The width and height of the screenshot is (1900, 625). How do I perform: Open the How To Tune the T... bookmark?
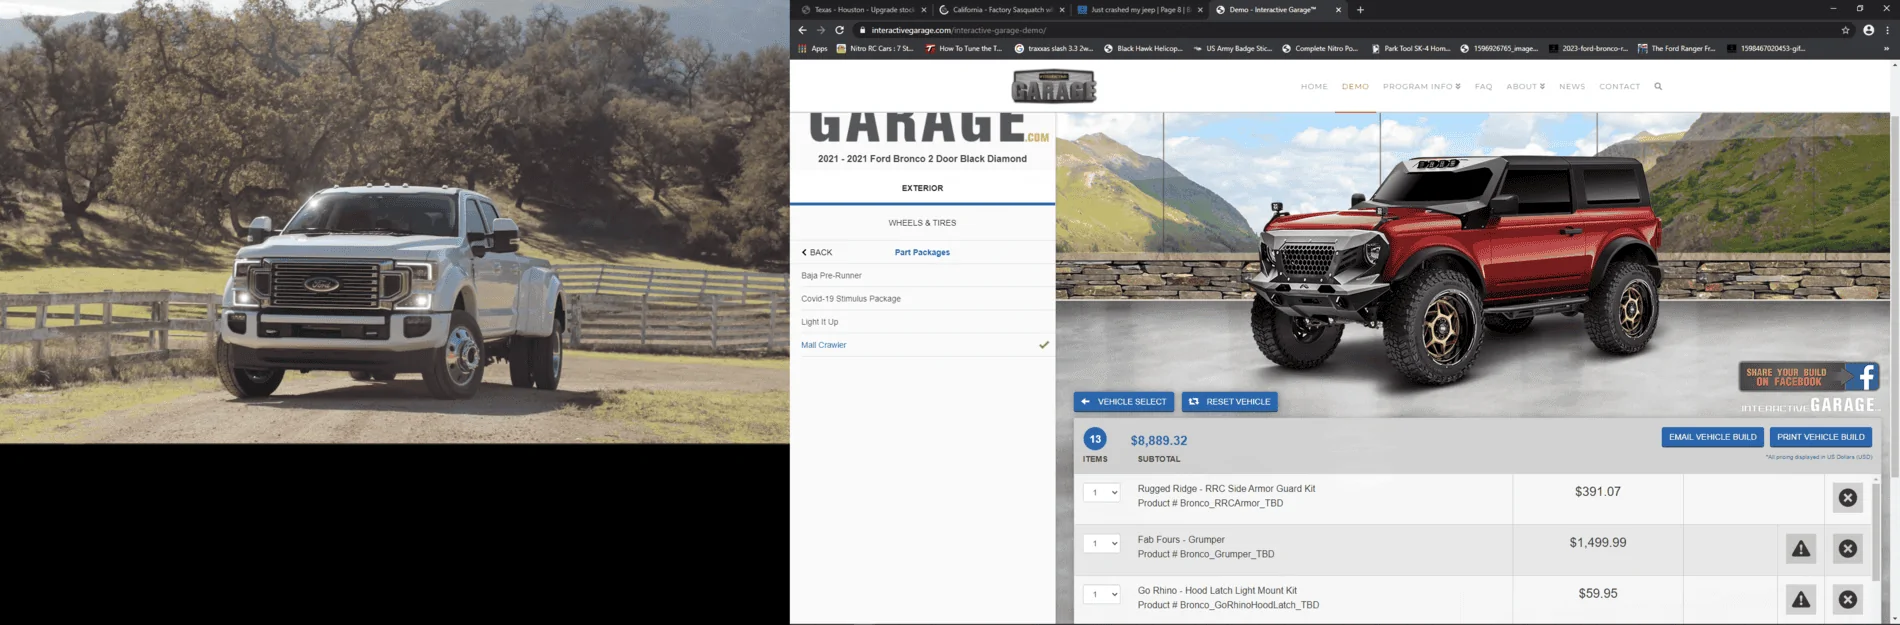tap(964, 48)
